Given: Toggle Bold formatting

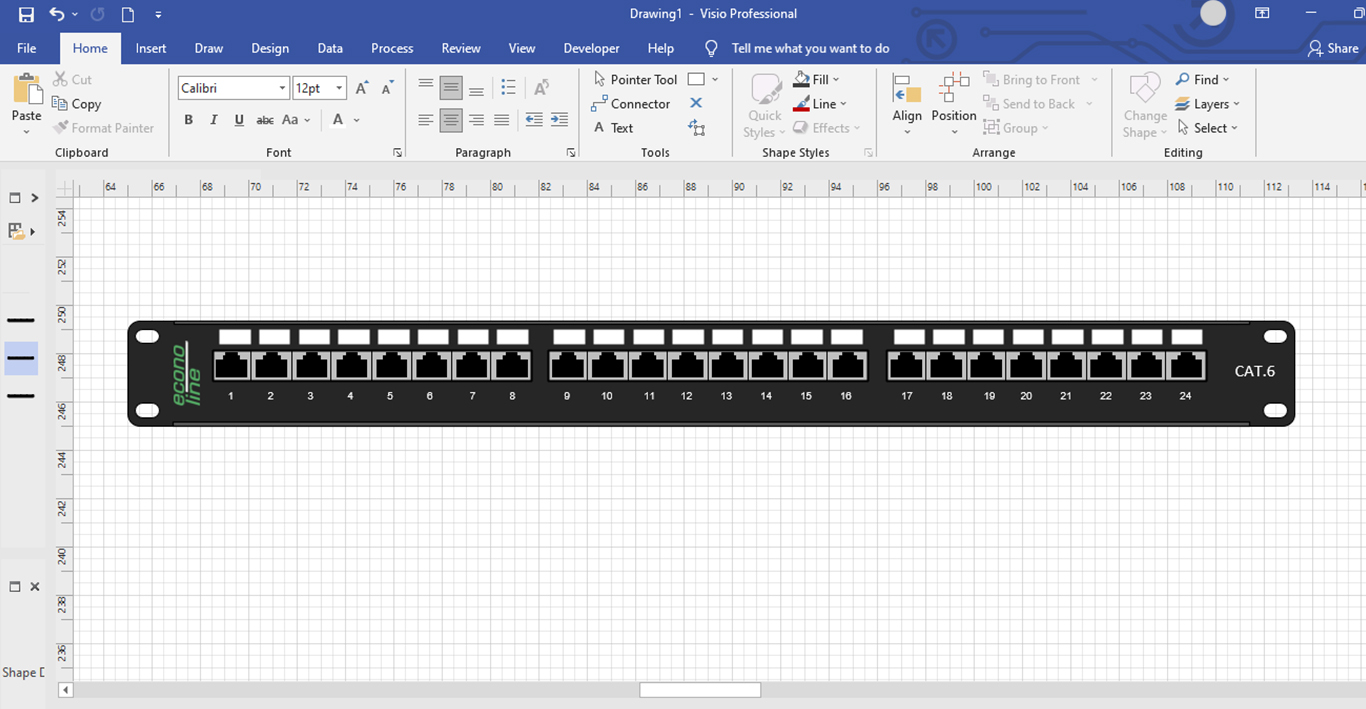Looking at the screenshot, I should [188, 120].
